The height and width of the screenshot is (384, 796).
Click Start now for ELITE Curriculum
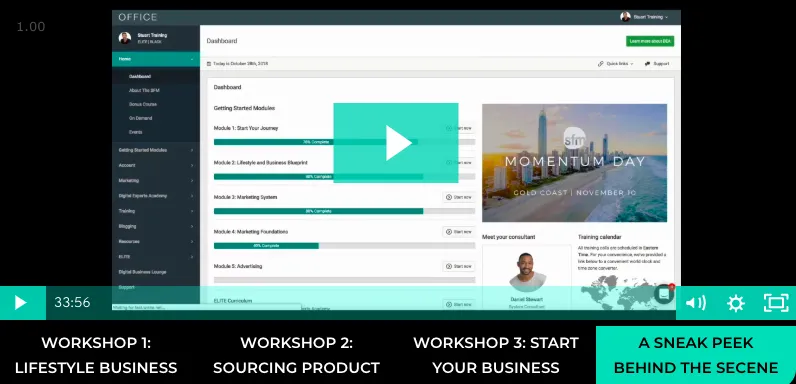(x=458, y=304)
